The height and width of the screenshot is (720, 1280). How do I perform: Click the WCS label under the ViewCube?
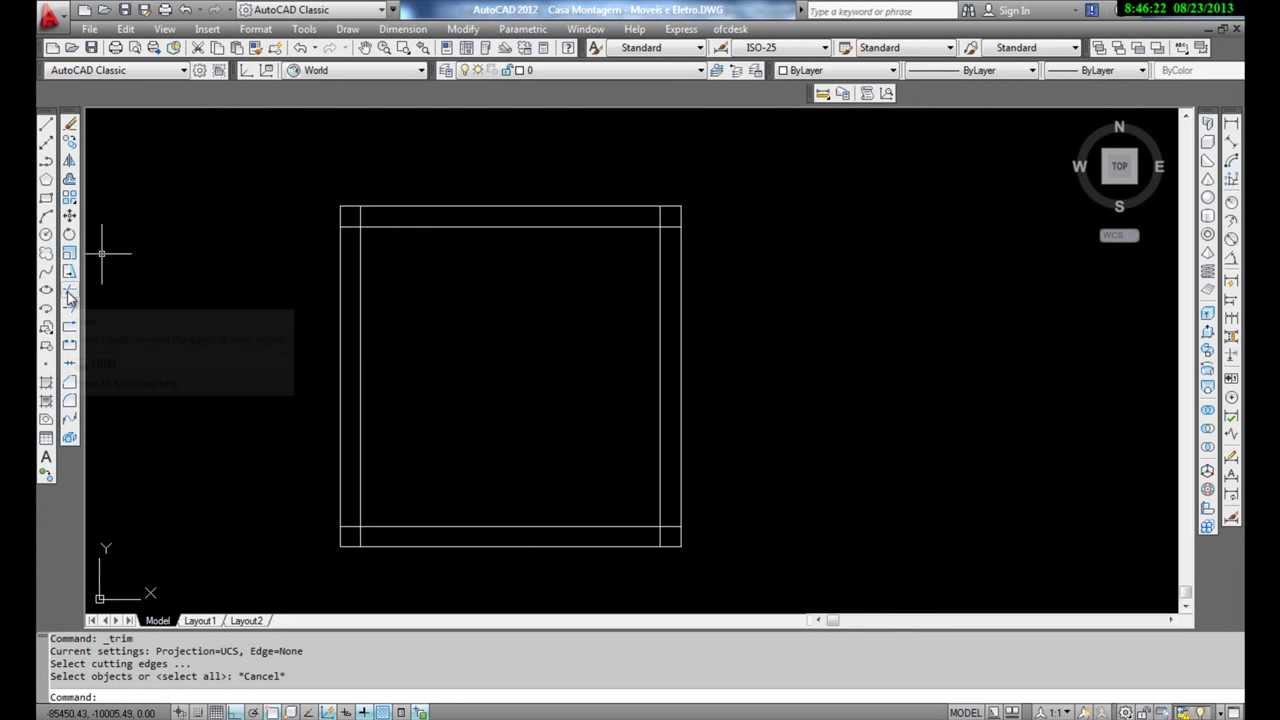click(1119, 235)
